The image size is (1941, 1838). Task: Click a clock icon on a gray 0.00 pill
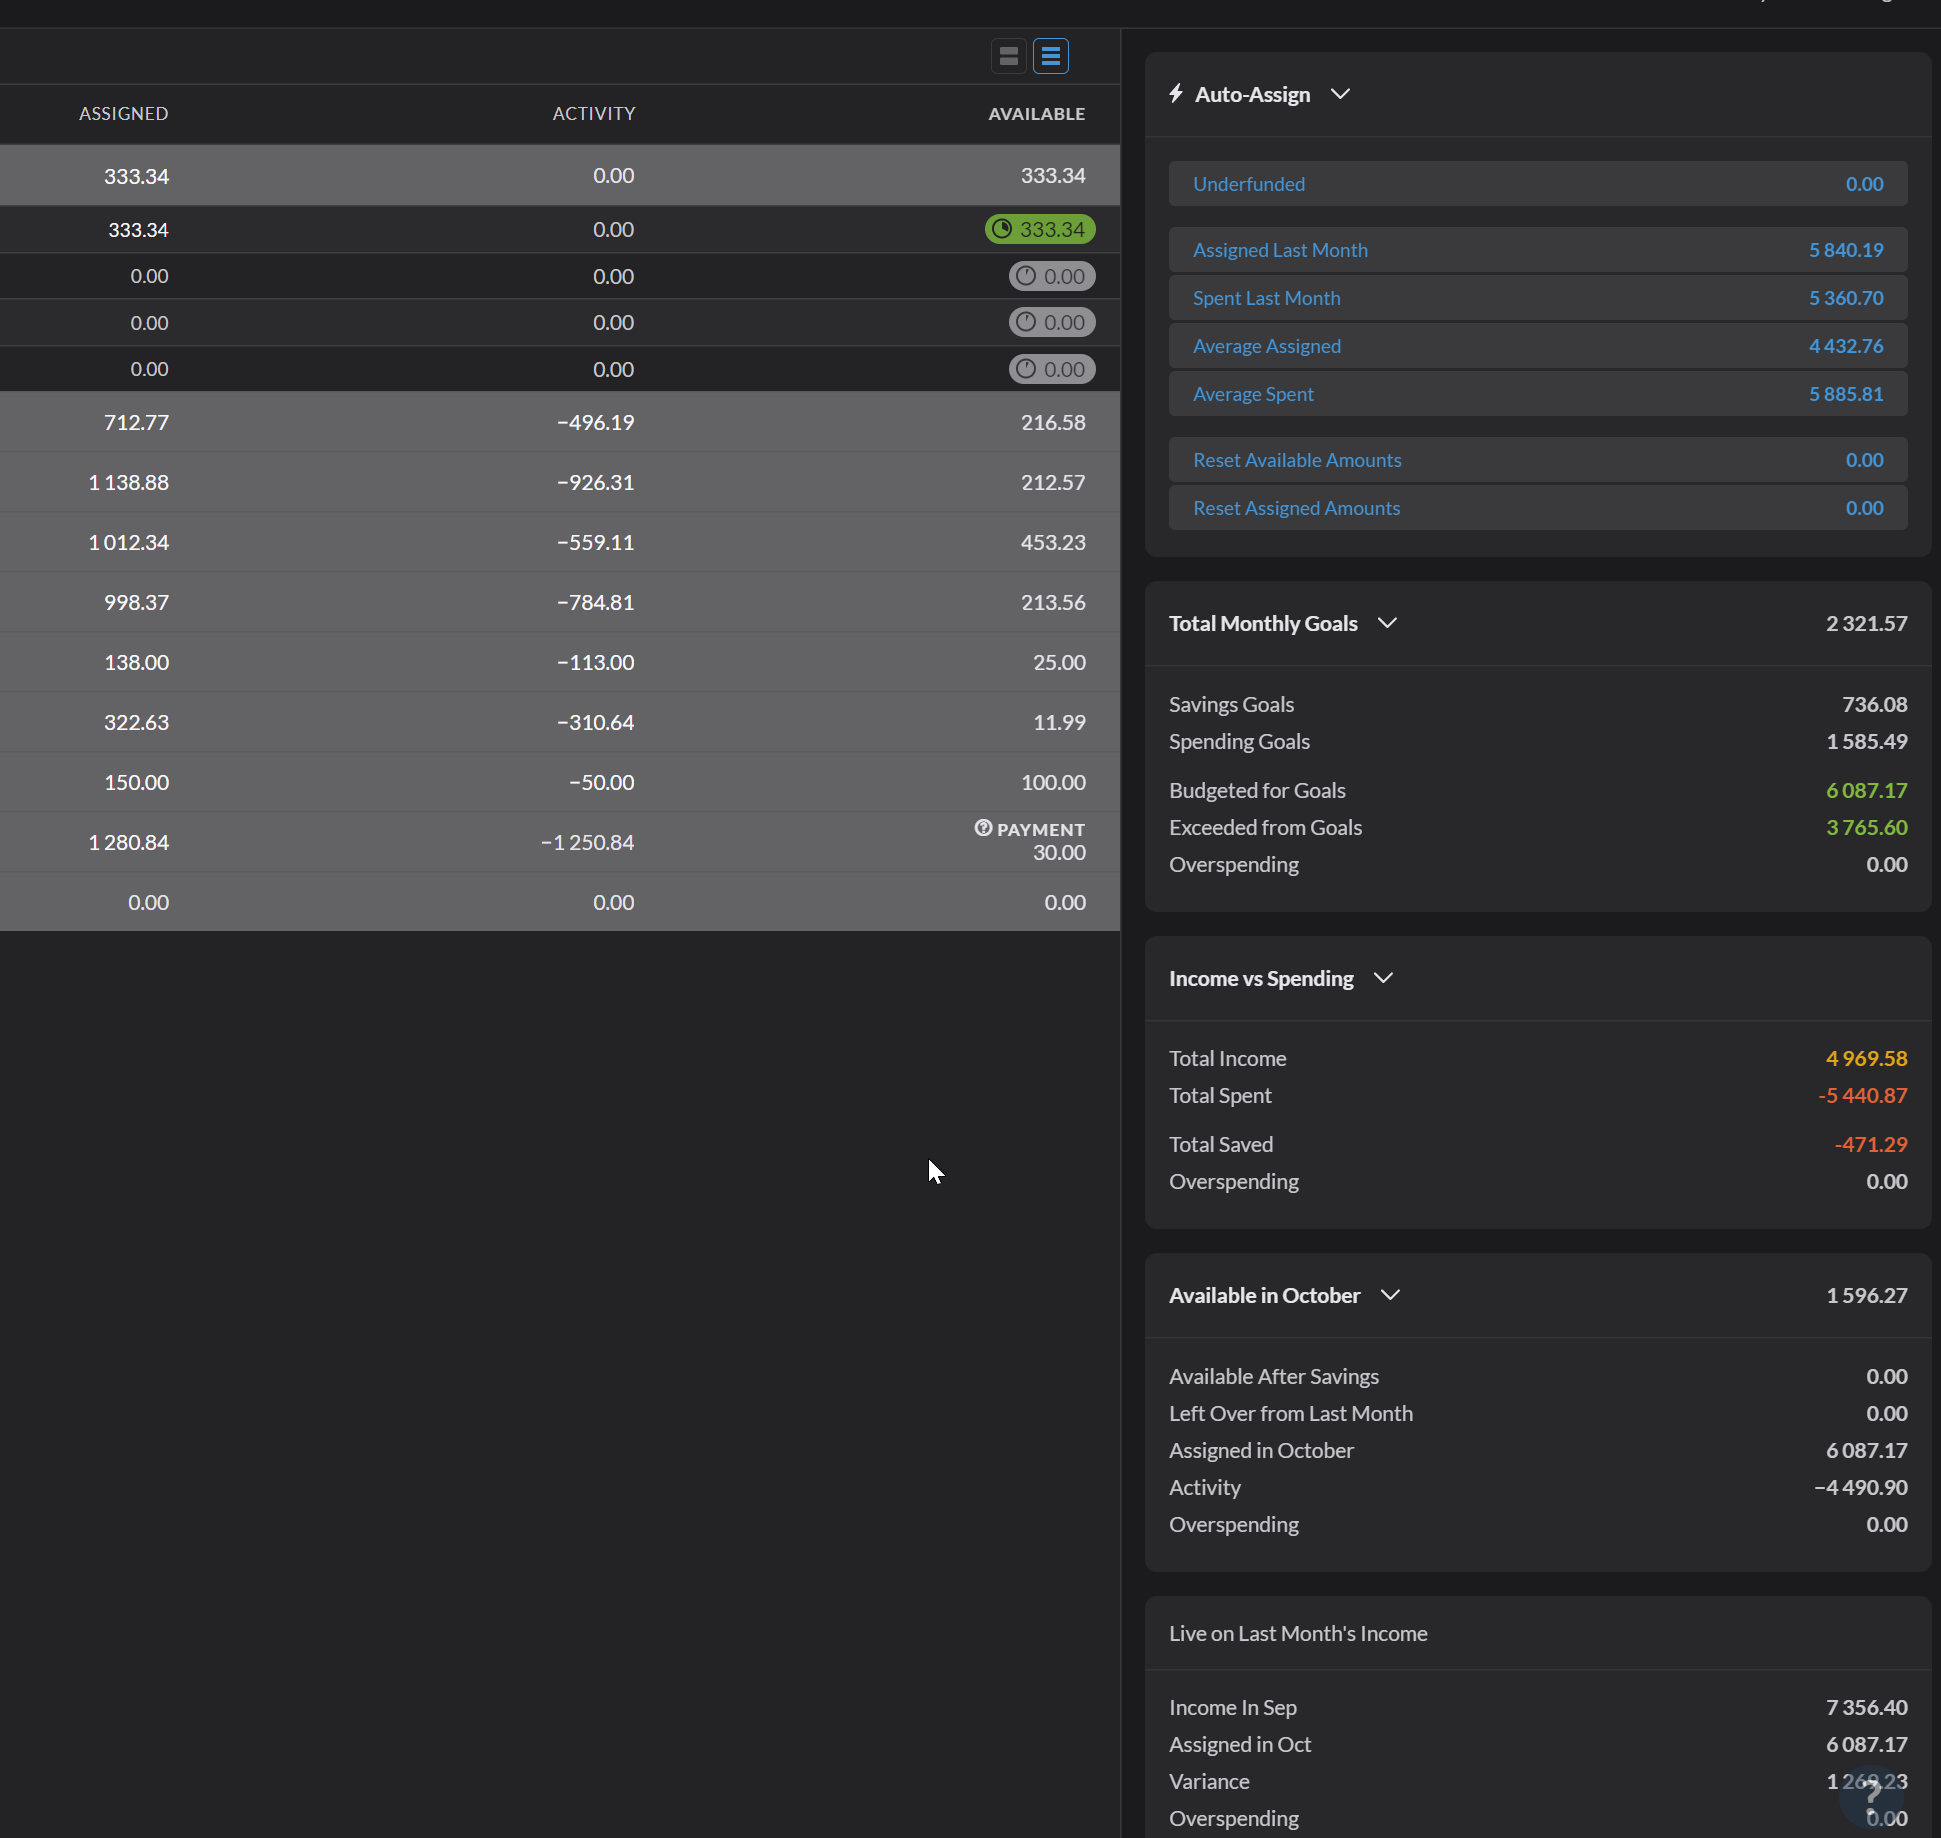point(1026,276)
